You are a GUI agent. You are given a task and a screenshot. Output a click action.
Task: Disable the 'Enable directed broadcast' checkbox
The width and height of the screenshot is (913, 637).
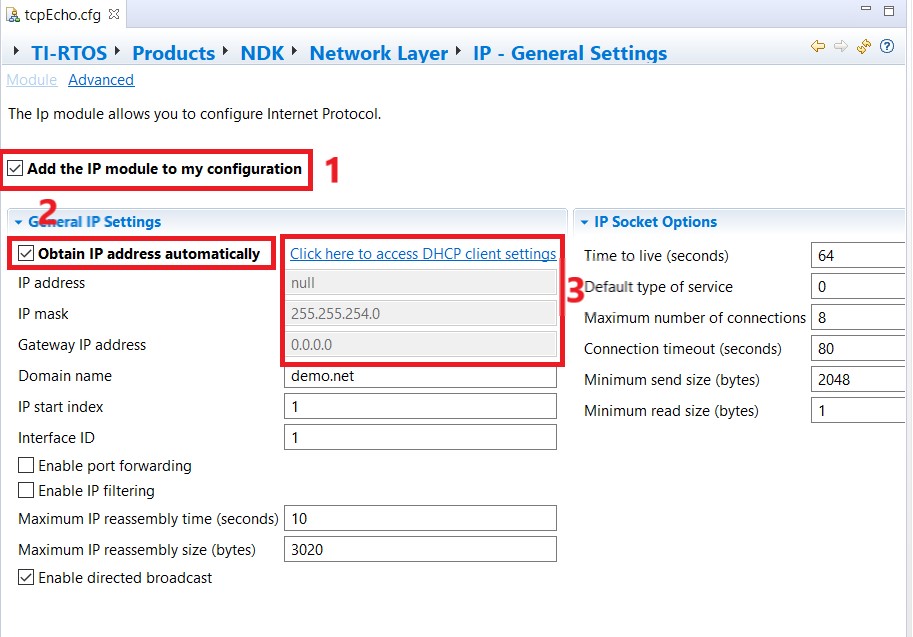(26, 578)
